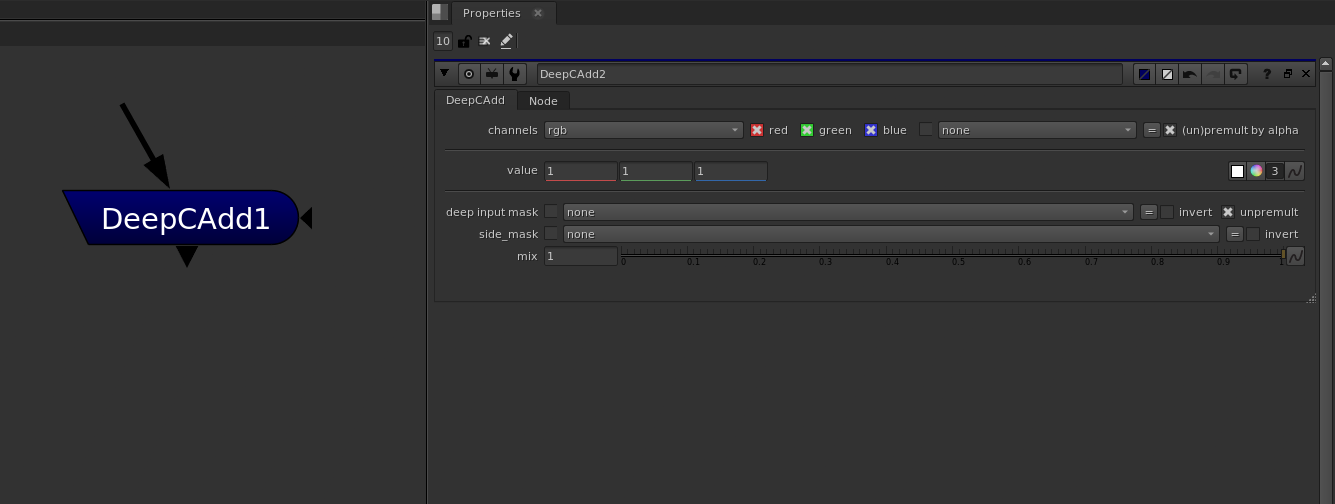1335x504 pixels.
Task: Select the DeepCAdd1 node in graph
Action: click(185, 219)
